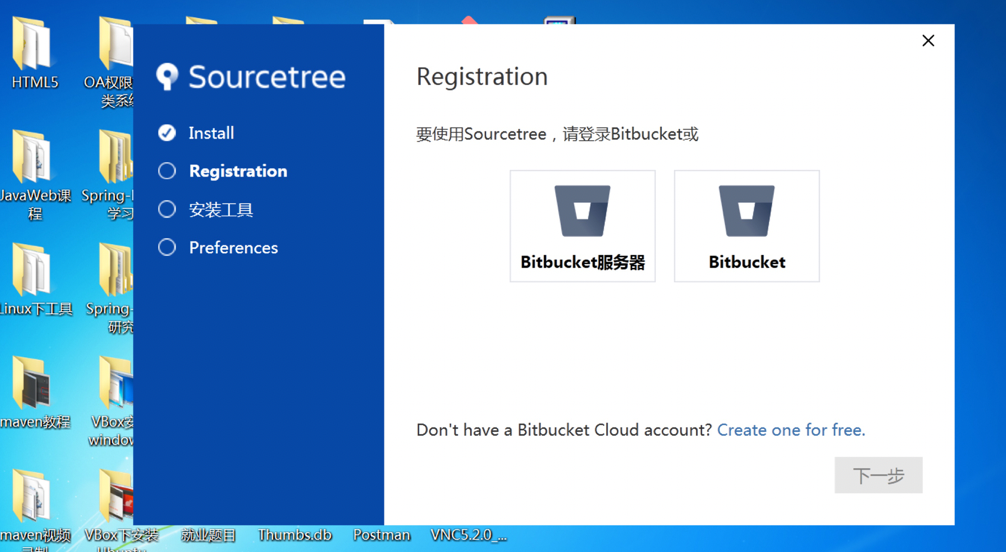The width and height of the screenshot is (1006, 552).
Task: Open the JavaWeb课程 desktop folder
Action: click(33, 175)
